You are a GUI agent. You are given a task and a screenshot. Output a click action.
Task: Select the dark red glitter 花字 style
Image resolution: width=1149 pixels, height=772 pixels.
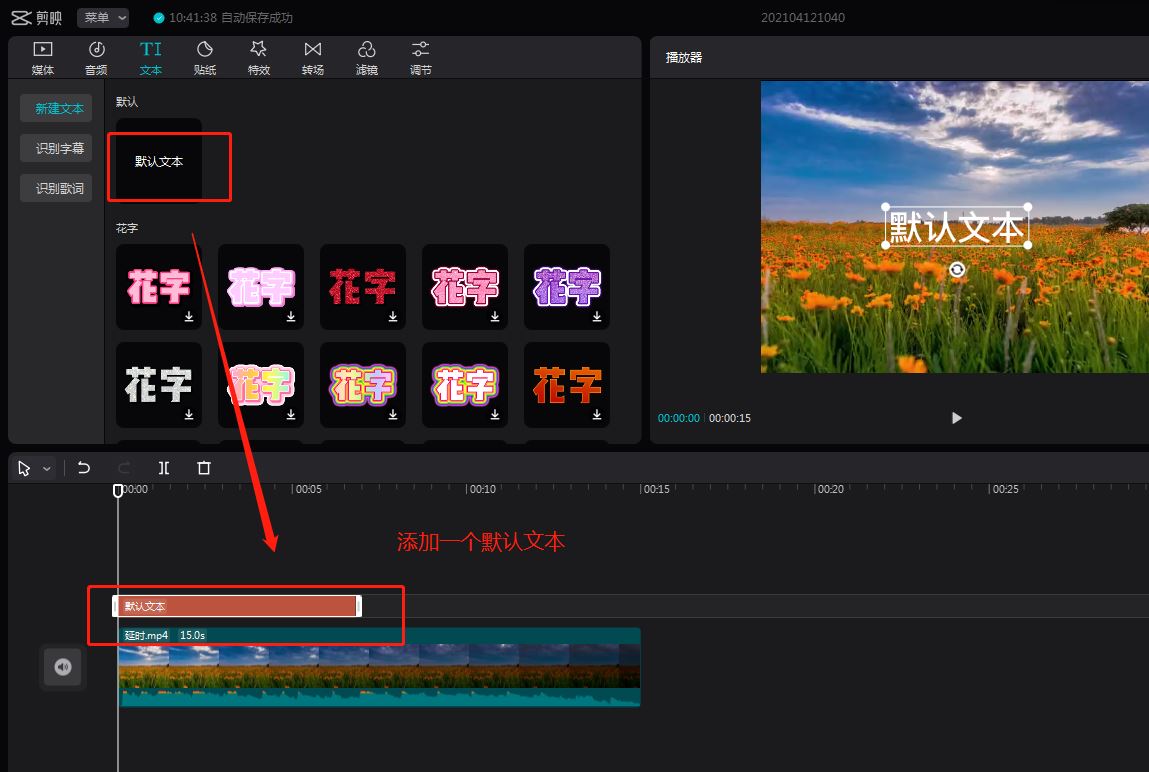pos(363,286)
